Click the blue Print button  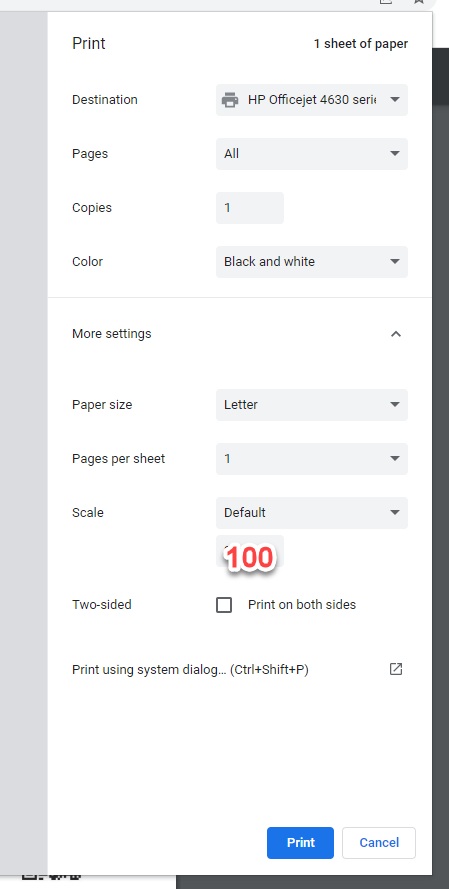[300, 843]
